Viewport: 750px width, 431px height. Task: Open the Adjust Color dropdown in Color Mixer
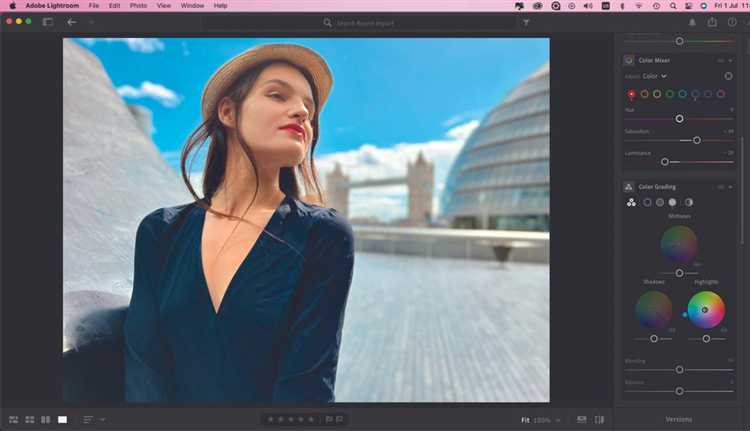tap(655, 76)
